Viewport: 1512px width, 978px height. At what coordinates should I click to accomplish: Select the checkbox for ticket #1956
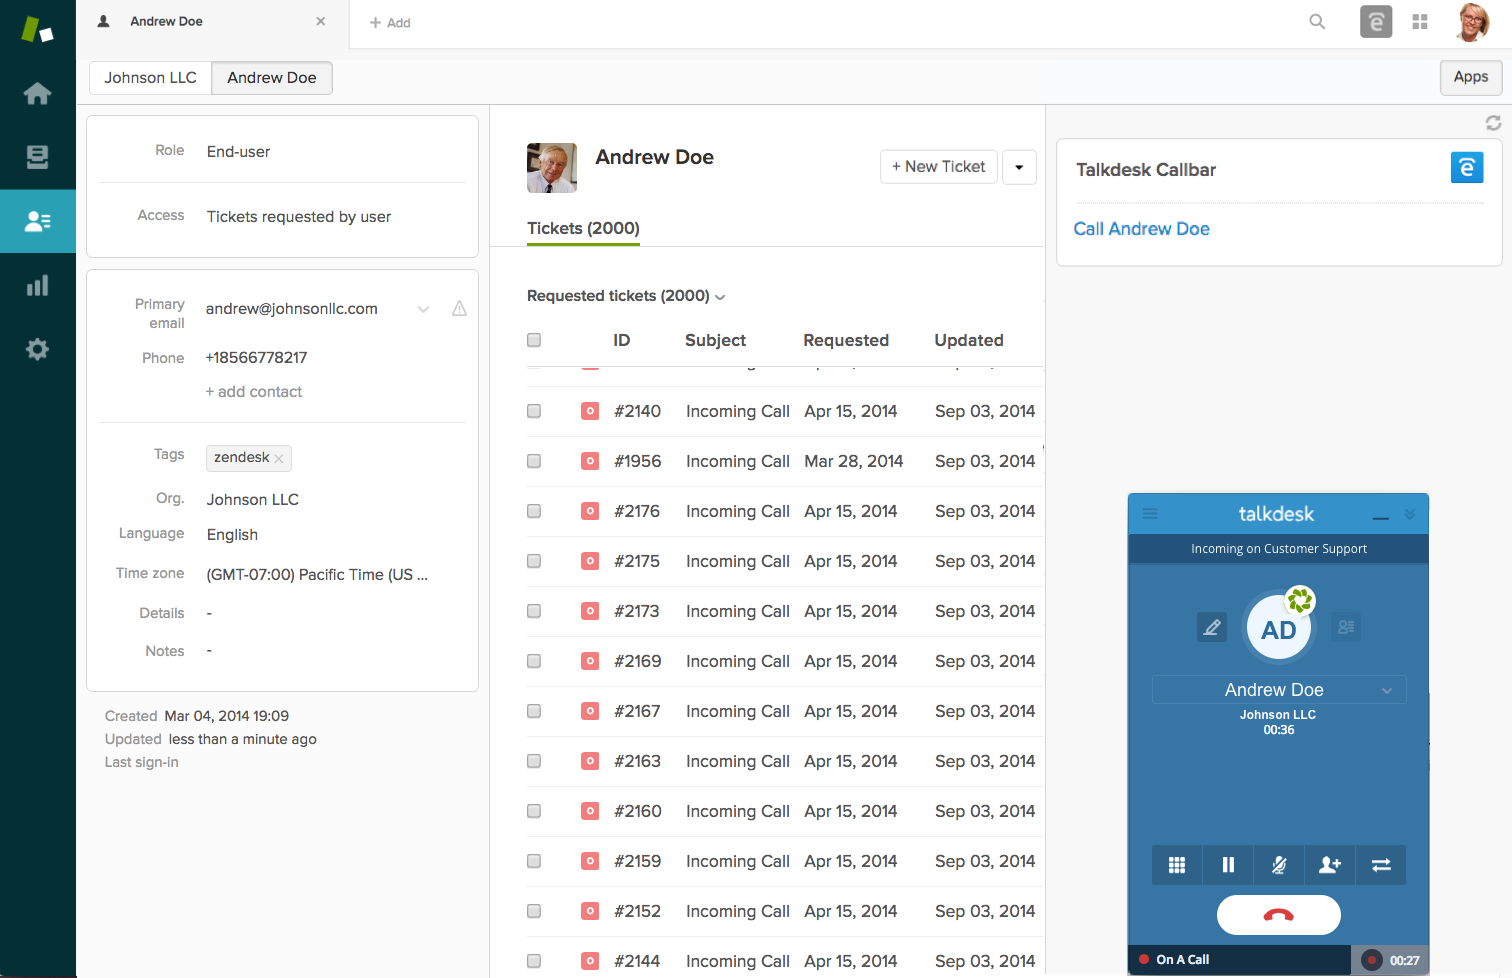click(534, 461)
